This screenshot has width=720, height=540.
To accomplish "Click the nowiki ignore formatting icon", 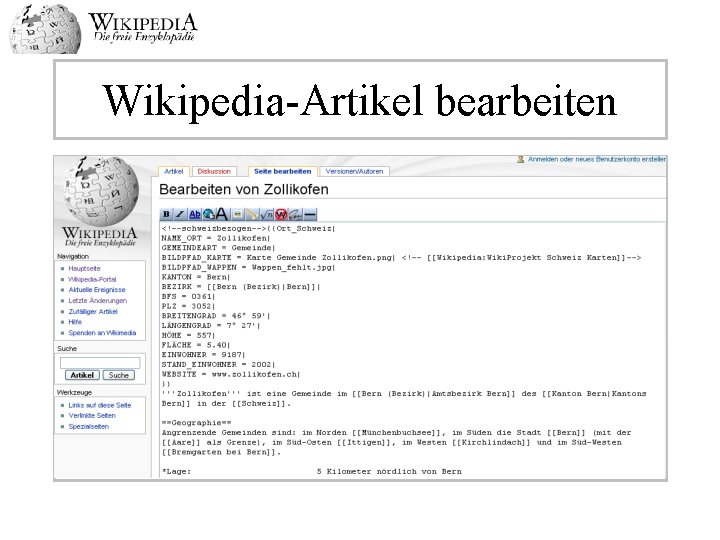I will (281, 214).
